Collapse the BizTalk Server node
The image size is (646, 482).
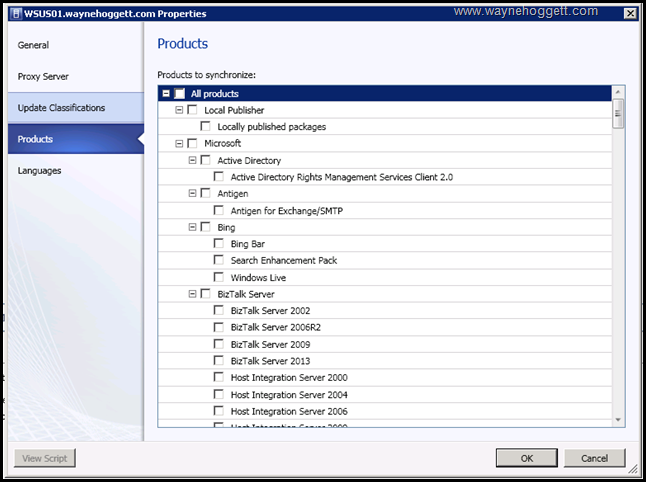pos(192,294)
